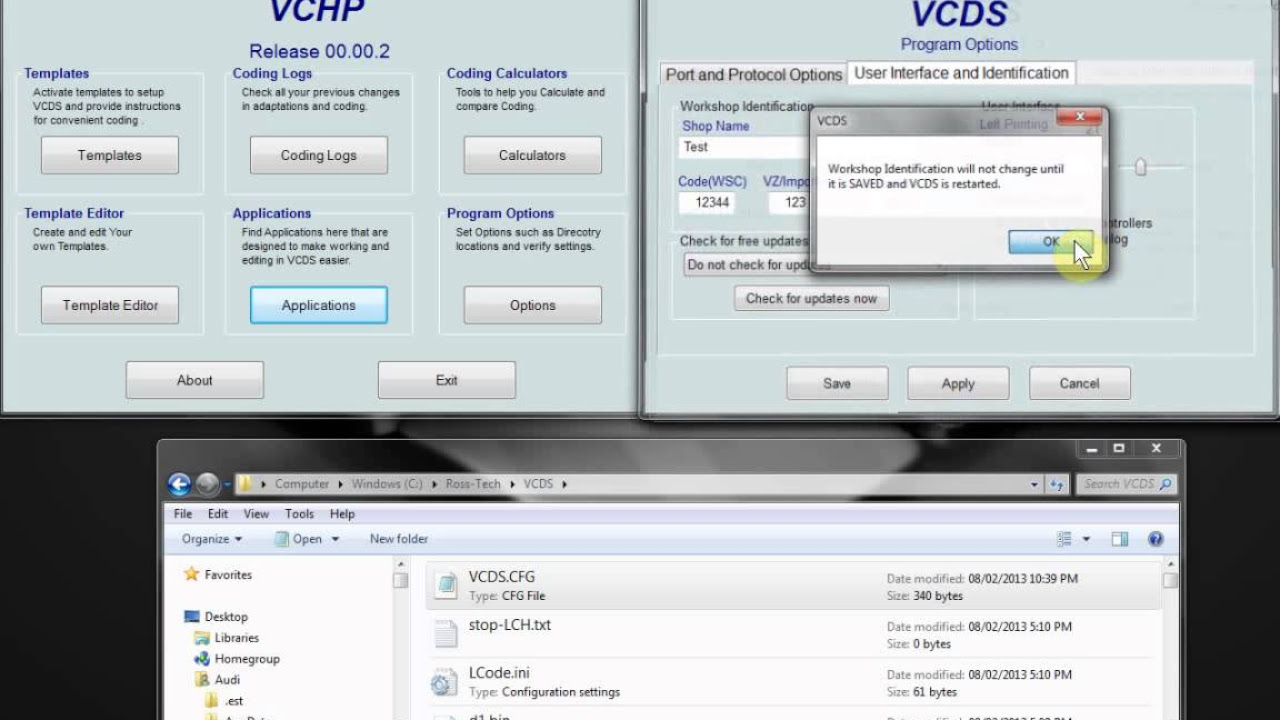The image size is (1280, 720).
Task: Click the Favorites star icon
Action: point(191,575)
